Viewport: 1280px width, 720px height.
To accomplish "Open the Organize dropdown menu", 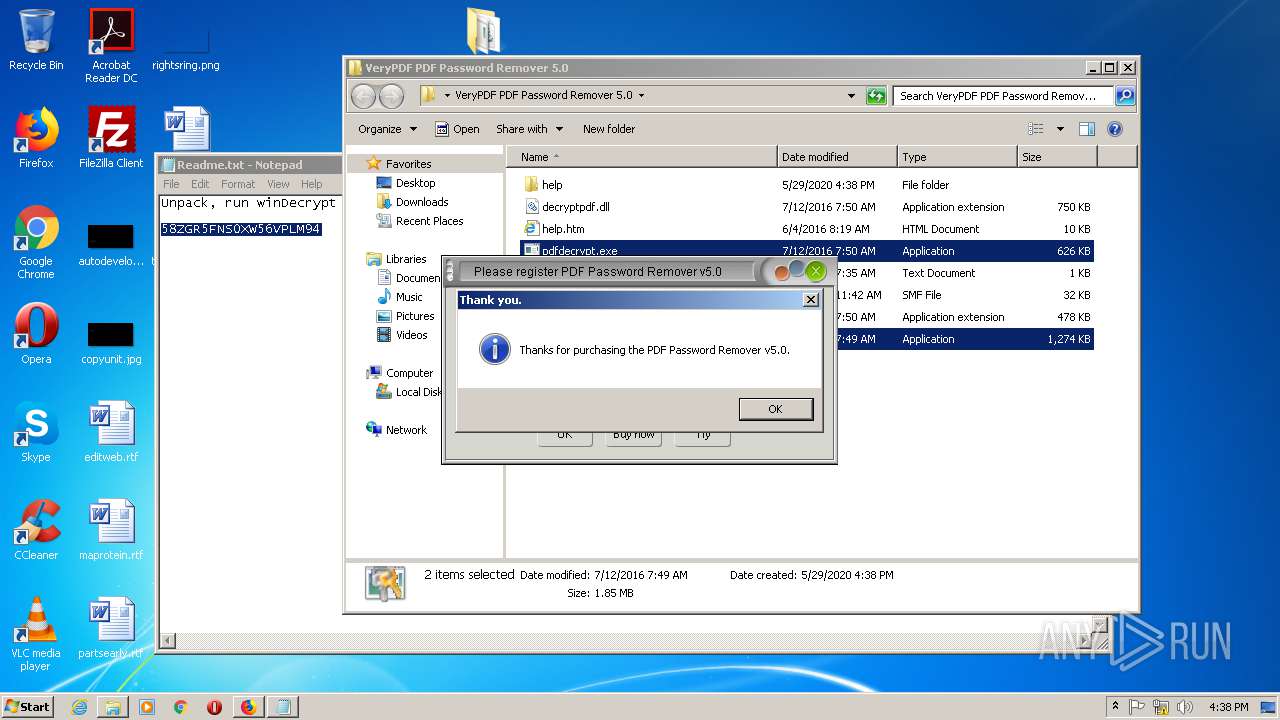I will [387, 129].
